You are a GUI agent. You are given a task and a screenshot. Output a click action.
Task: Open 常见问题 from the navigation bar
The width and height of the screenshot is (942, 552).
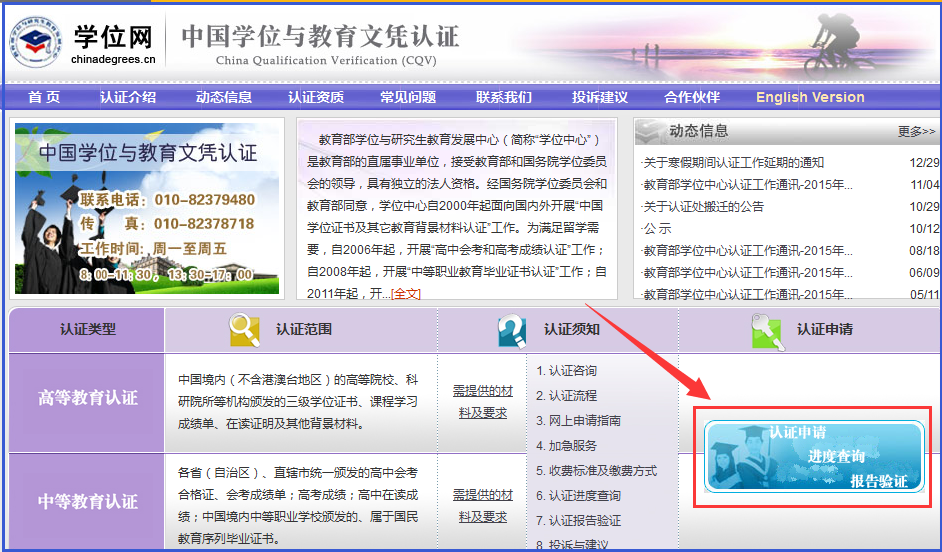[x=408, y=97]
